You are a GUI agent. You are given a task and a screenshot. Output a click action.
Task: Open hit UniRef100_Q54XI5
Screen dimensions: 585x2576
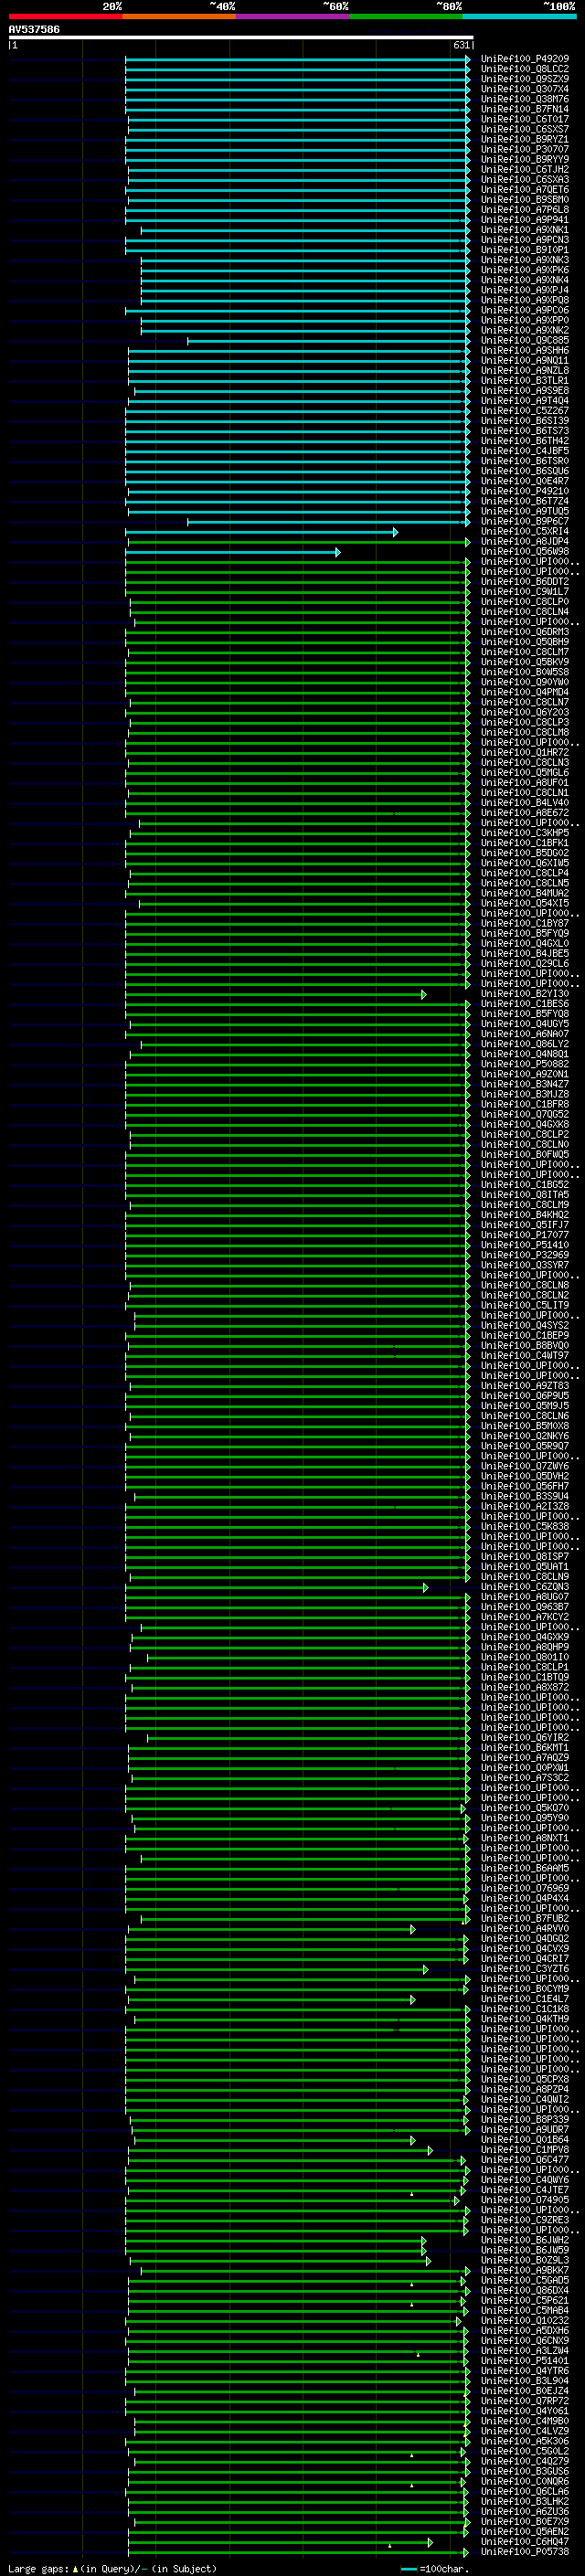click(x=525, y=903)
